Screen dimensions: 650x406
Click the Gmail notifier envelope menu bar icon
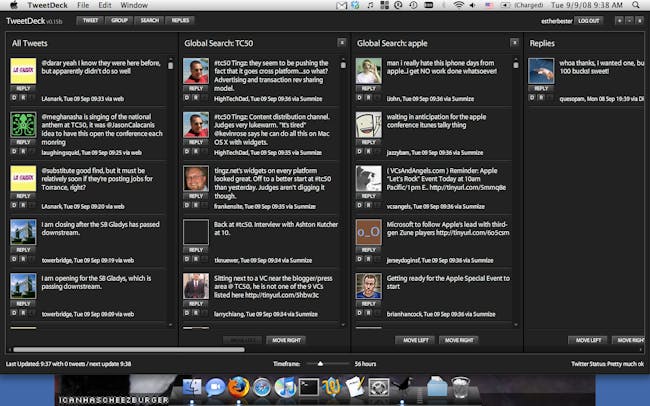[x=341, y=5]
